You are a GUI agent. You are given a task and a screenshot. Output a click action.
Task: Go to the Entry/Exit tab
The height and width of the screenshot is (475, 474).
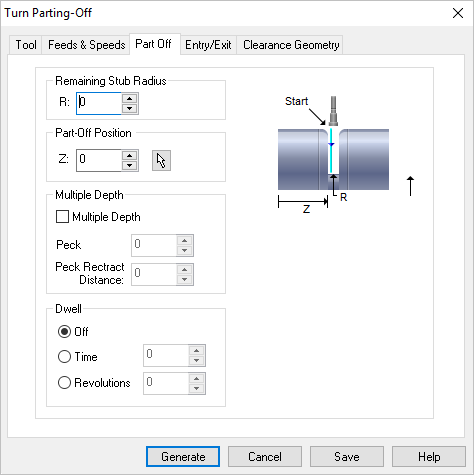click(208, 45)
